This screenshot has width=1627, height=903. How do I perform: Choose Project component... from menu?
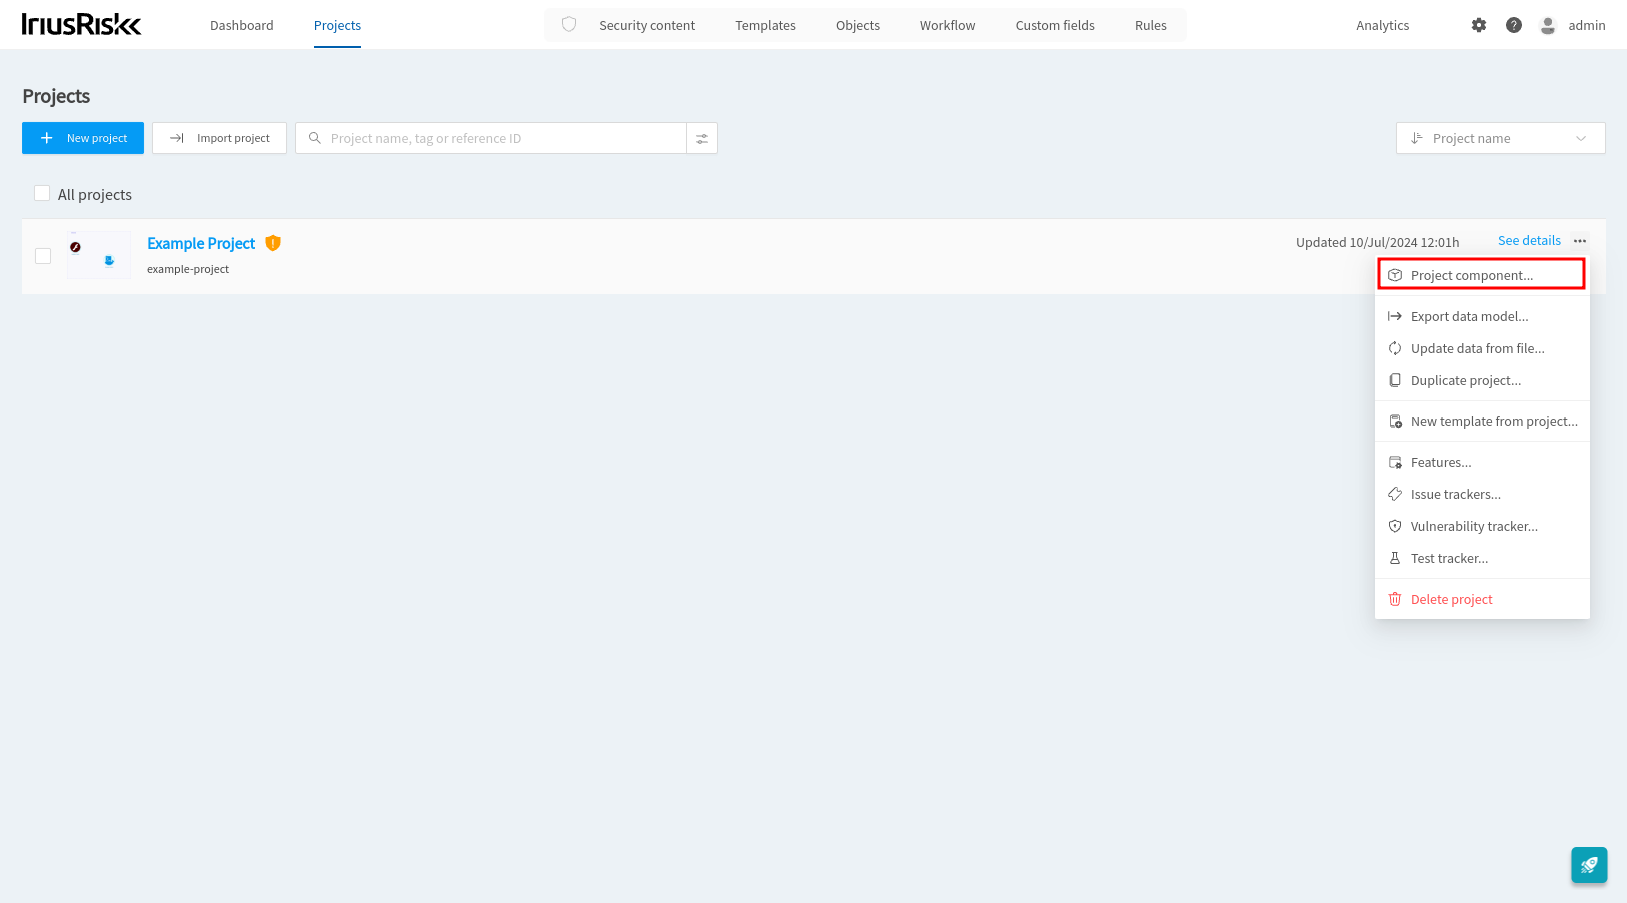tap(1482, 275)
